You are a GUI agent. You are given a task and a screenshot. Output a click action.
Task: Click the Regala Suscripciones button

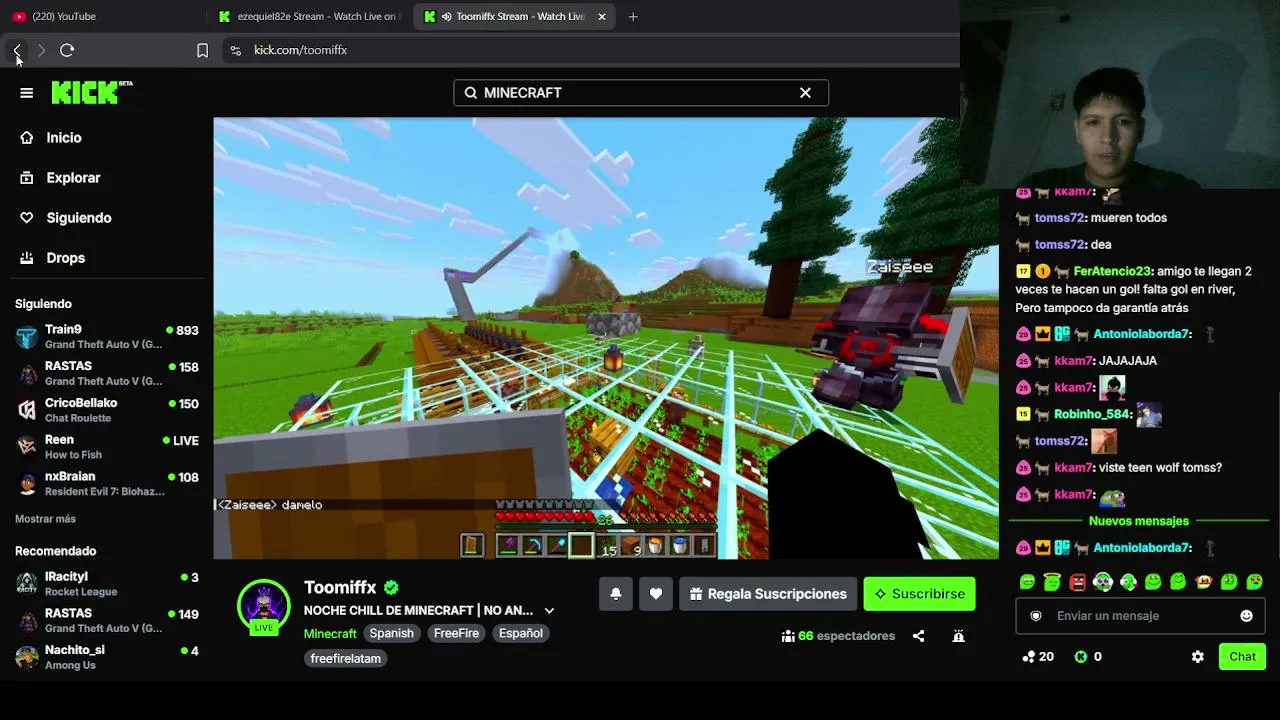[x=767, y=594]
